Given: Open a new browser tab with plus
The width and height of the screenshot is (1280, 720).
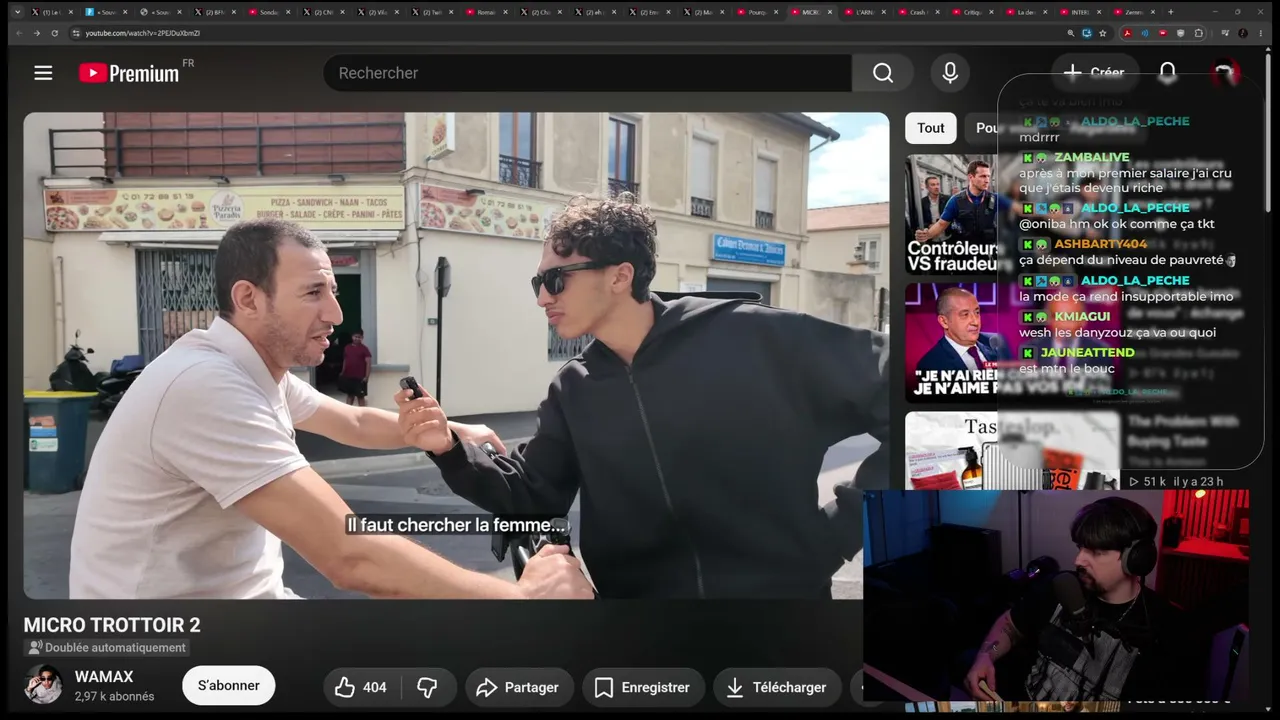Looking at the screenshot, I should (1171, 12).
